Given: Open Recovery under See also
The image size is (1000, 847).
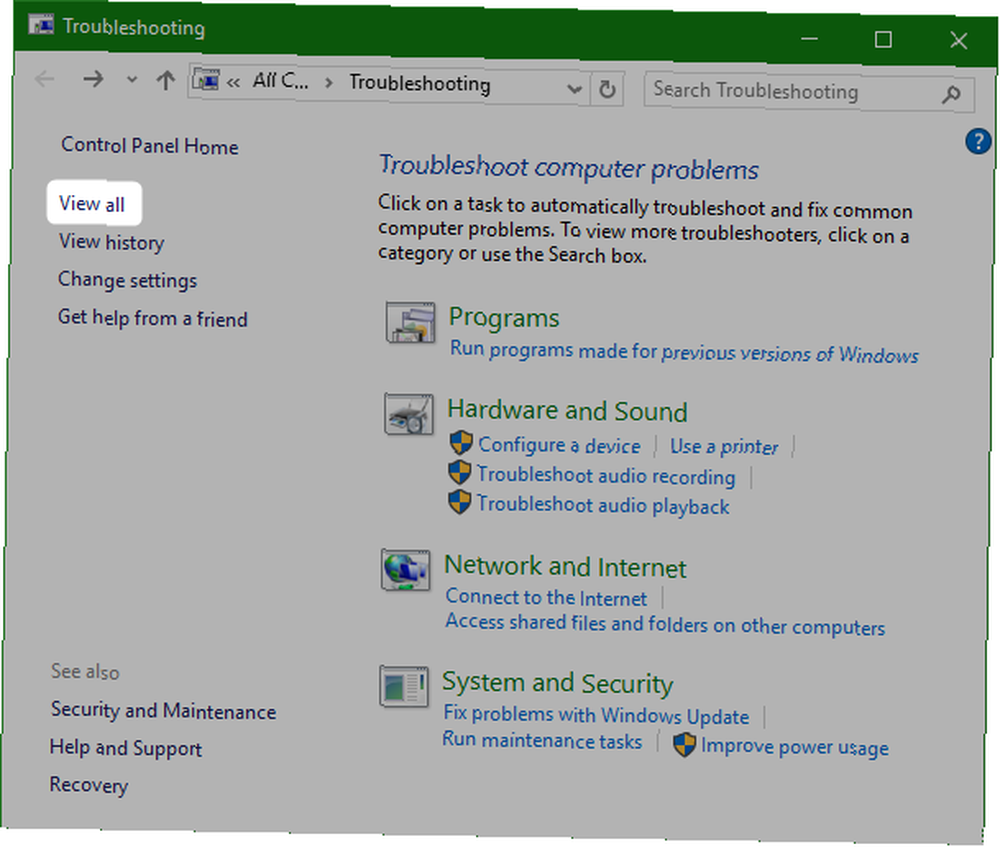Looking at the screenshot, I should [x=89, y=785].
